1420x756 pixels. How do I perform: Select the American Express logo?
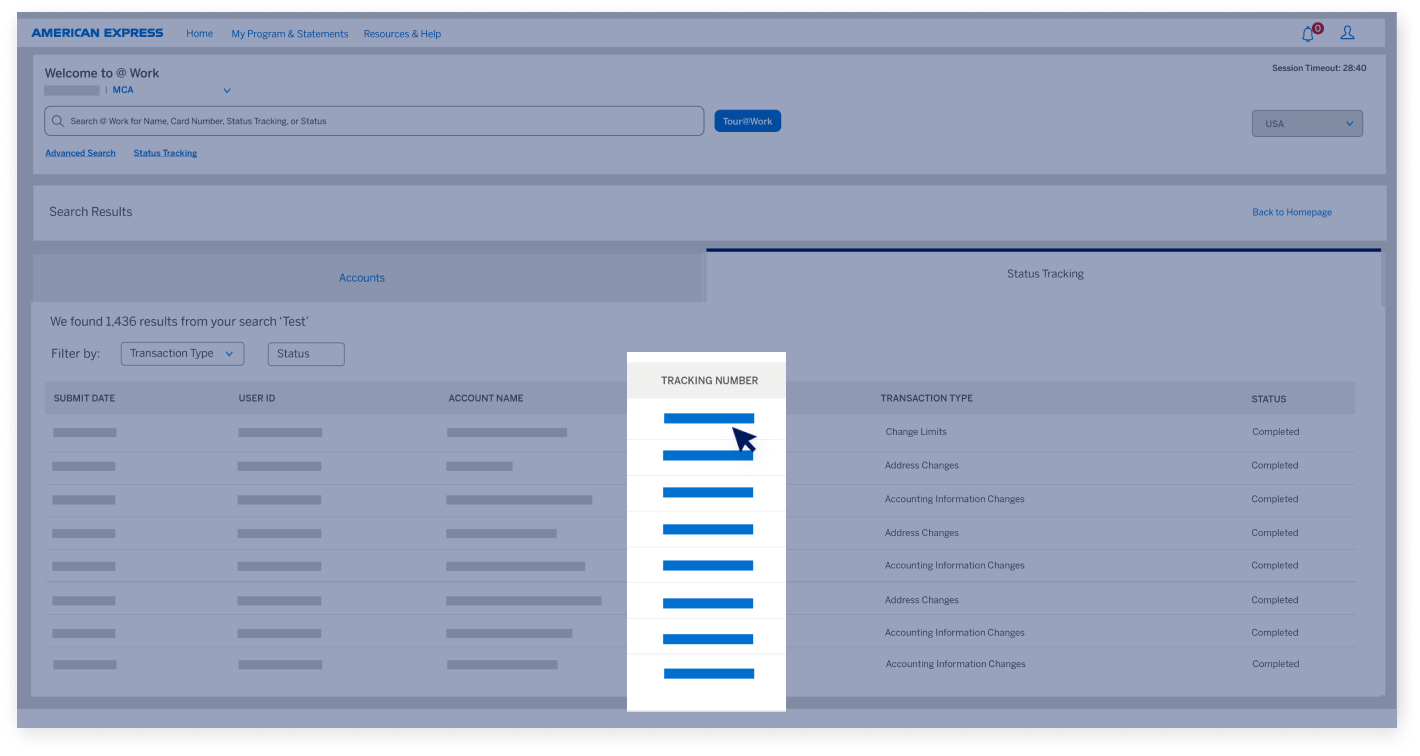[97, 32]
